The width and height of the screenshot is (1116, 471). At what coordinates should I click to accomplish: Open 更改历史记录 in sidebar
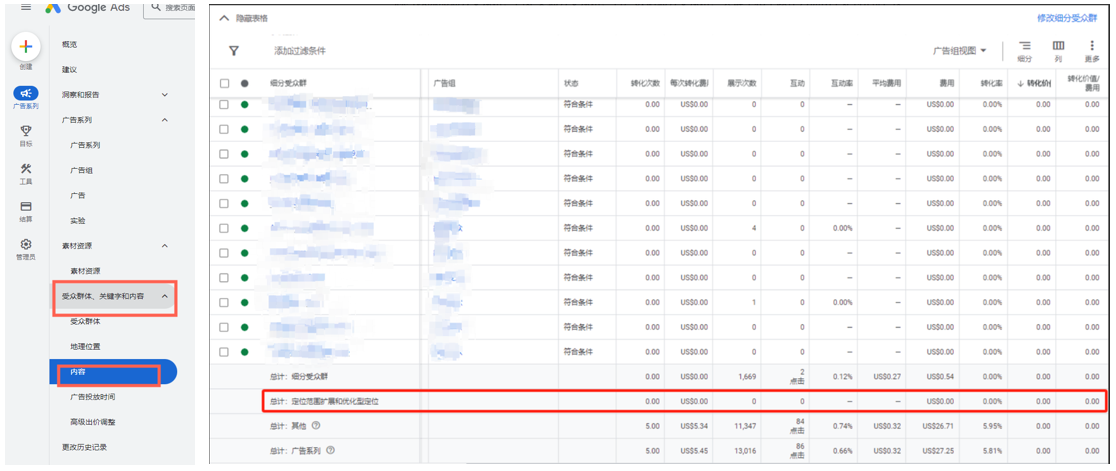tap(85, 448)
